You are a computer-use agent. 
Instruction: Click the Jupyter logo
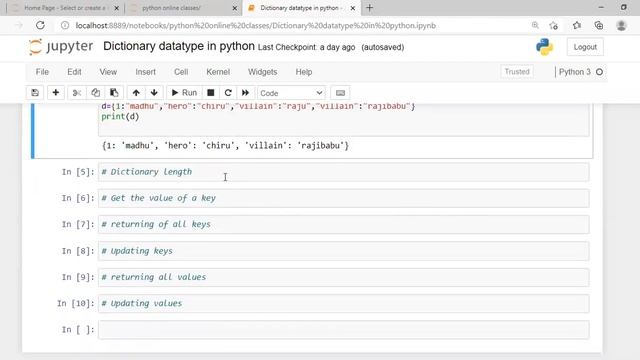pos(61,47)
